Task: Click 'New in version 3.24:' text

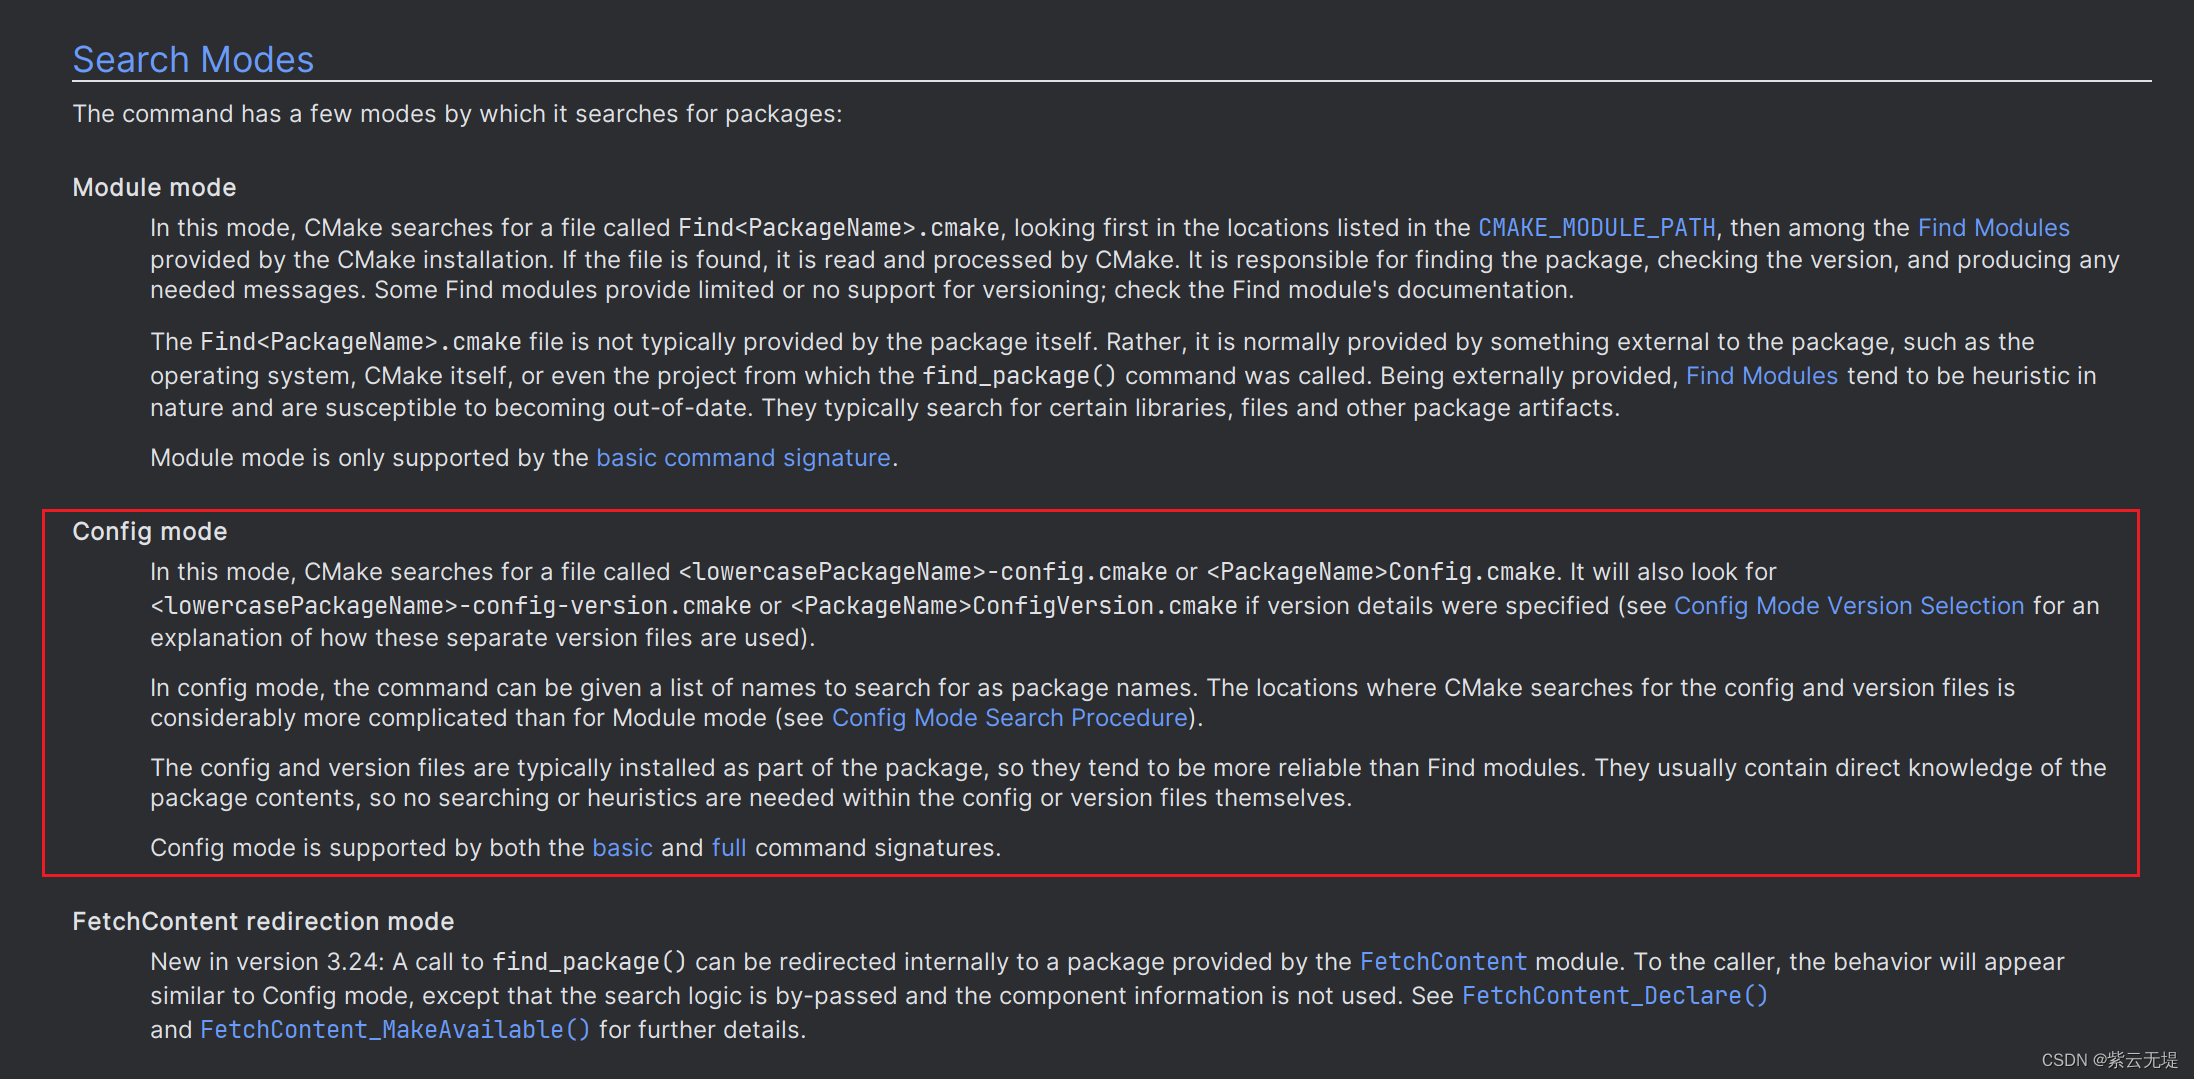Action: [x=267, y=962]
